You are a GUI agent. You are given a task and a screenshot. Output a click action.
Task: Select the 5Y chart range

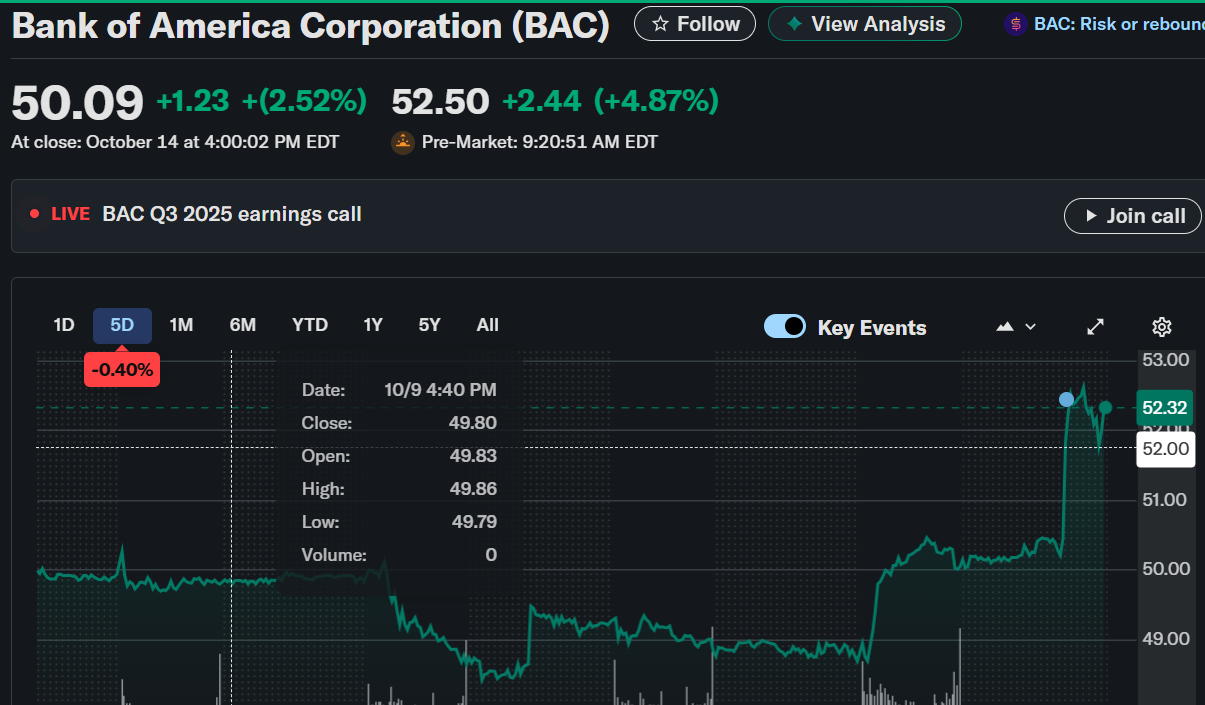point(429,325)
